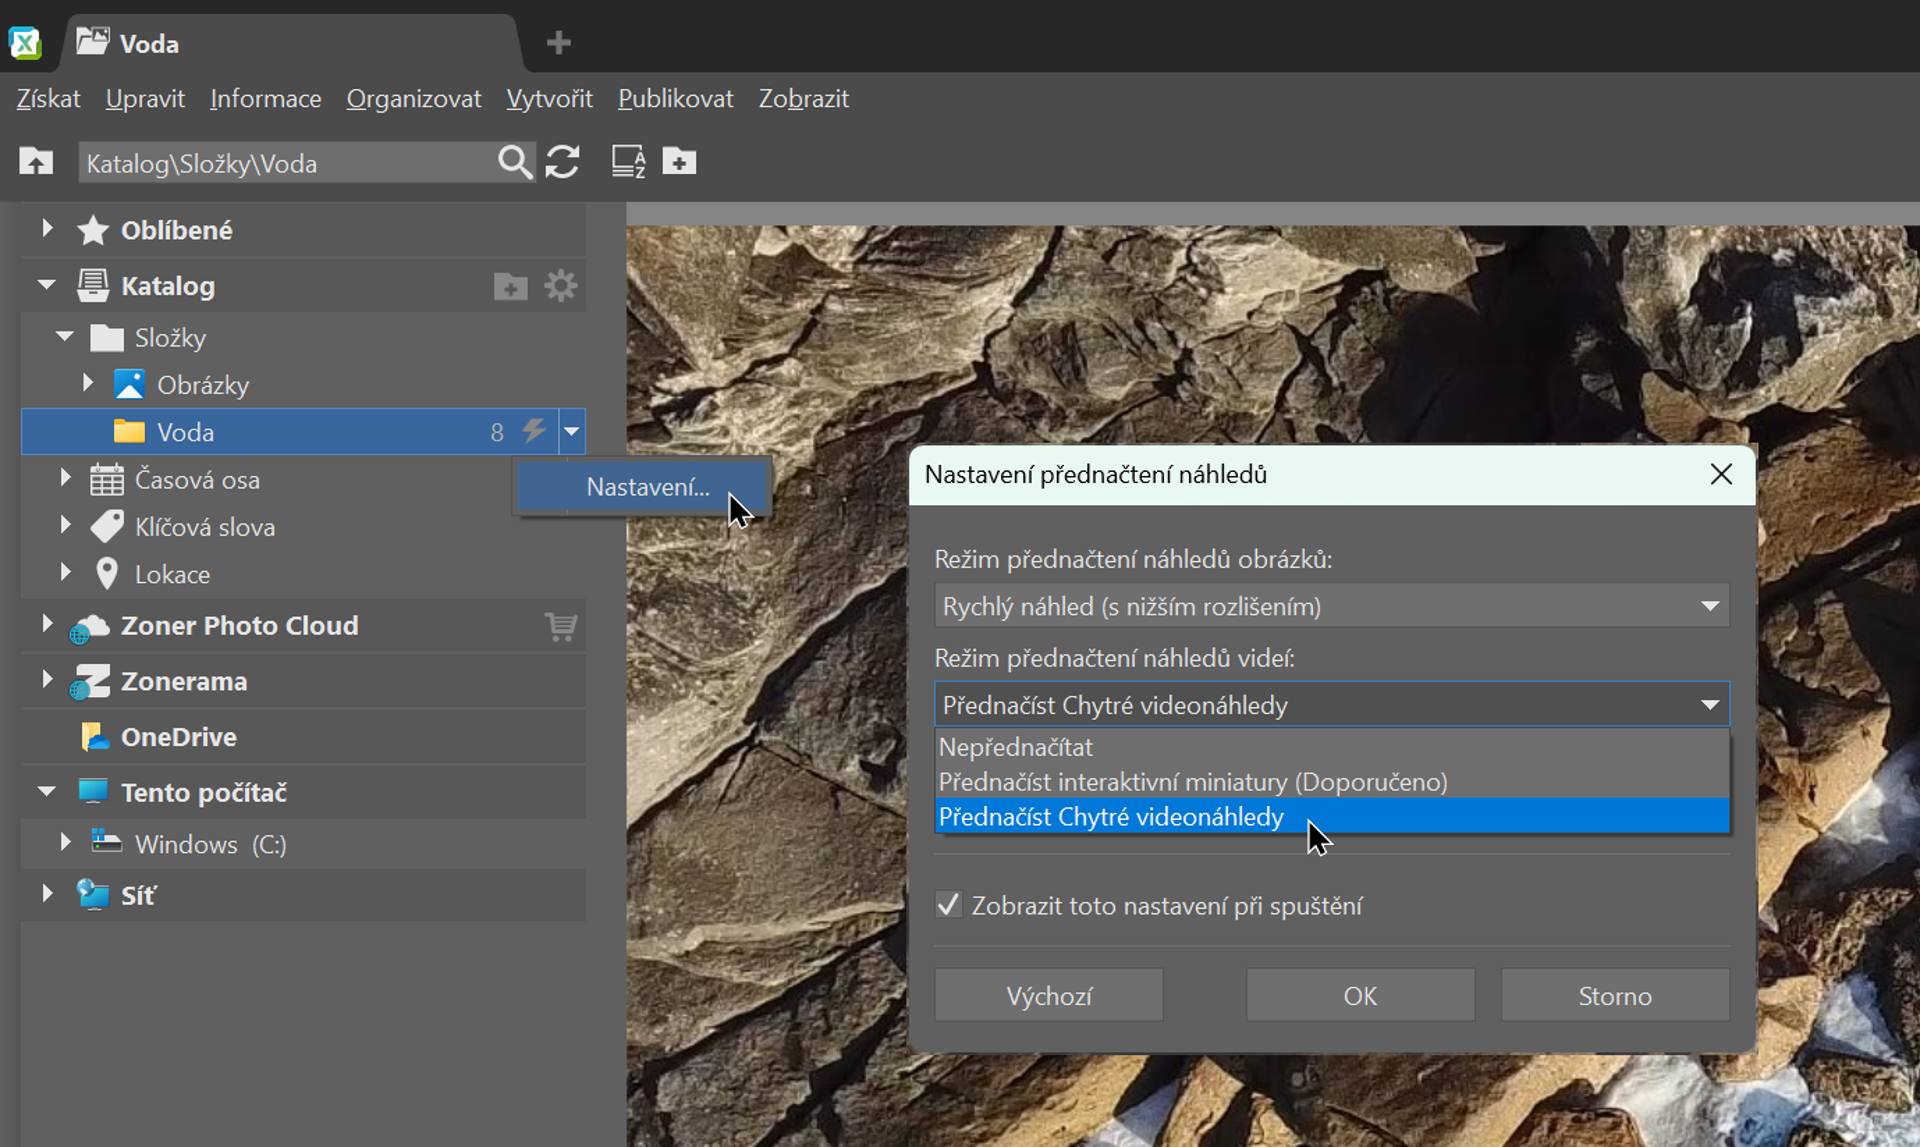Confirm dialog with OK button
Viewport: 1920px width, 1147px height.
point(1359,995)
